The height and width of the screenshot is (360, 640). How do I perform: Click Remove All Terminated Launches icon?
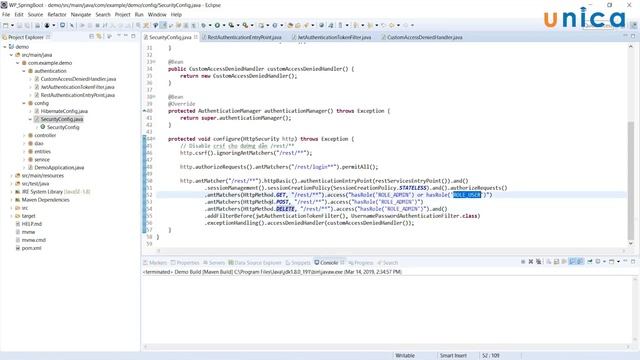[539, 262]
